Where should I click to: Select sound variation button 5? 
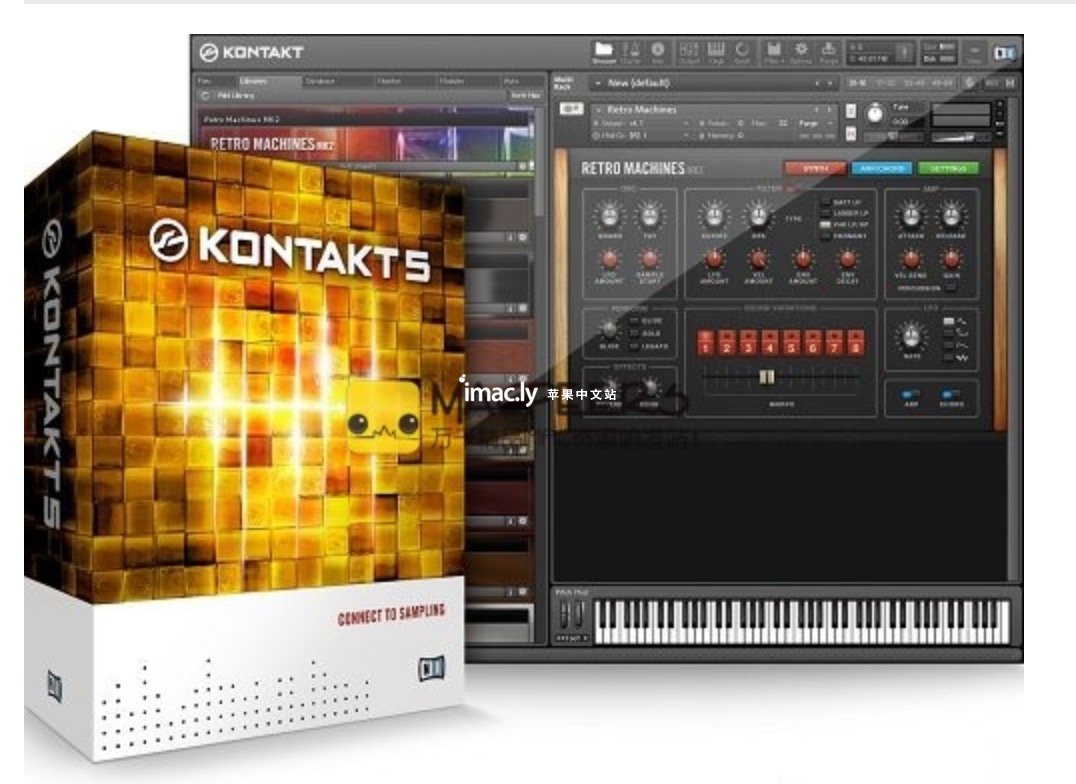(791, 342)
